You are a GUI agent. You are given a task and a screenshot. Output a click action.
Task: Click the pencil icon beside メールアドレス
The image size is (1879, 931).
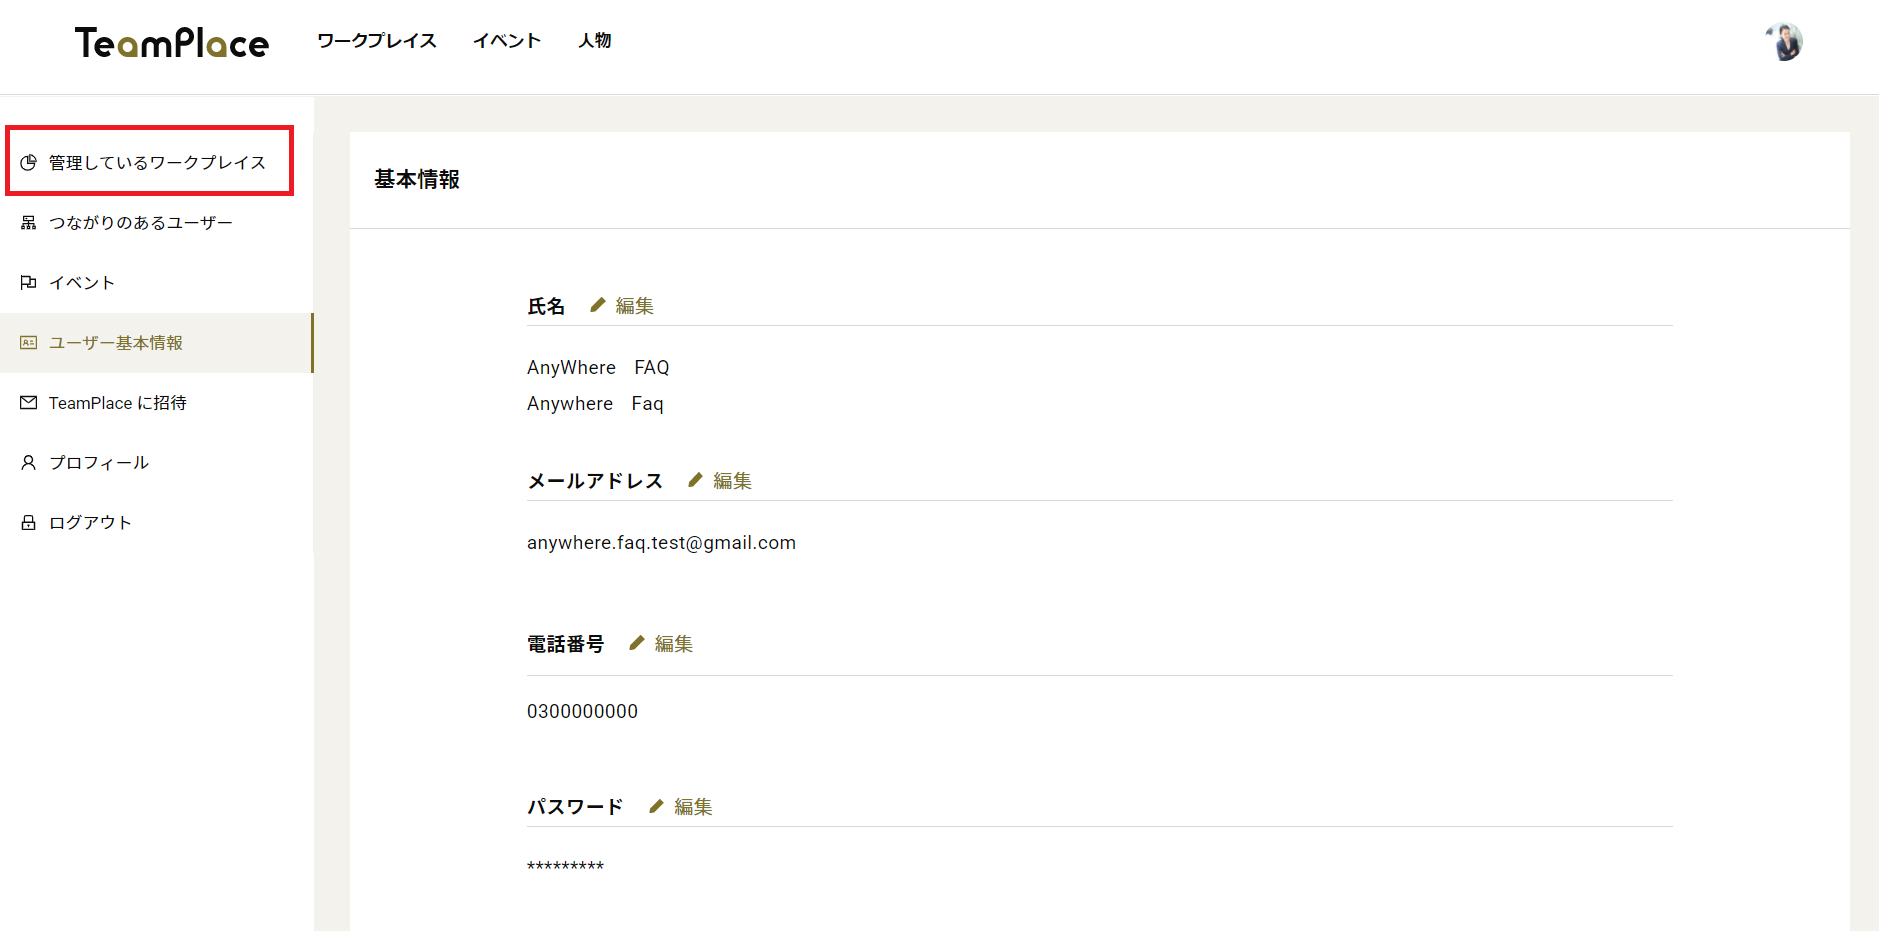point(696,480)
